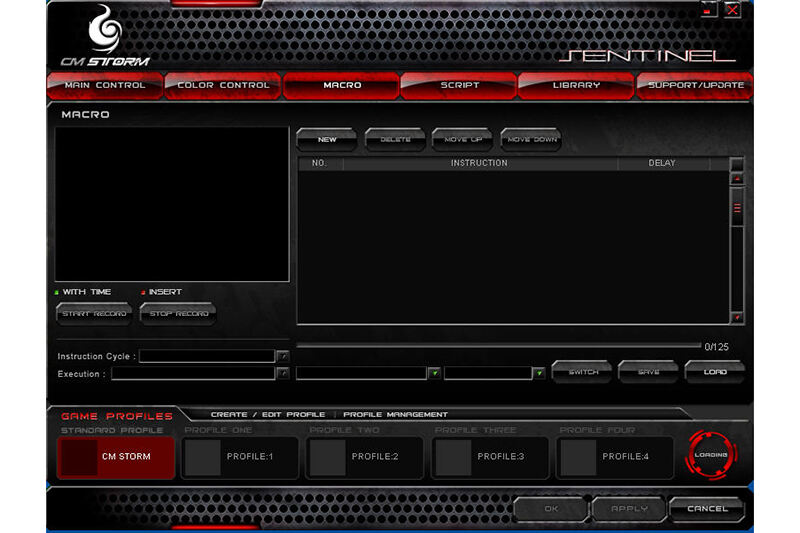Click the Stop Record button
Viewport: 800px width, 533px height.
178,314
